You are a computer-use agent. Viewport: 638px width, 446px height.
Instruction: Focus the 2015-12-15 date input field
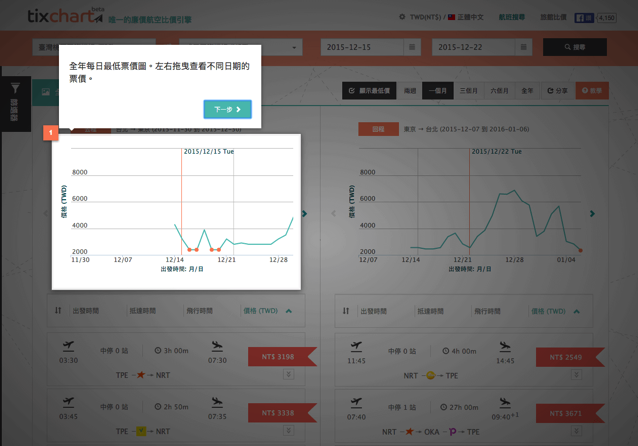(x=361, y=47)
